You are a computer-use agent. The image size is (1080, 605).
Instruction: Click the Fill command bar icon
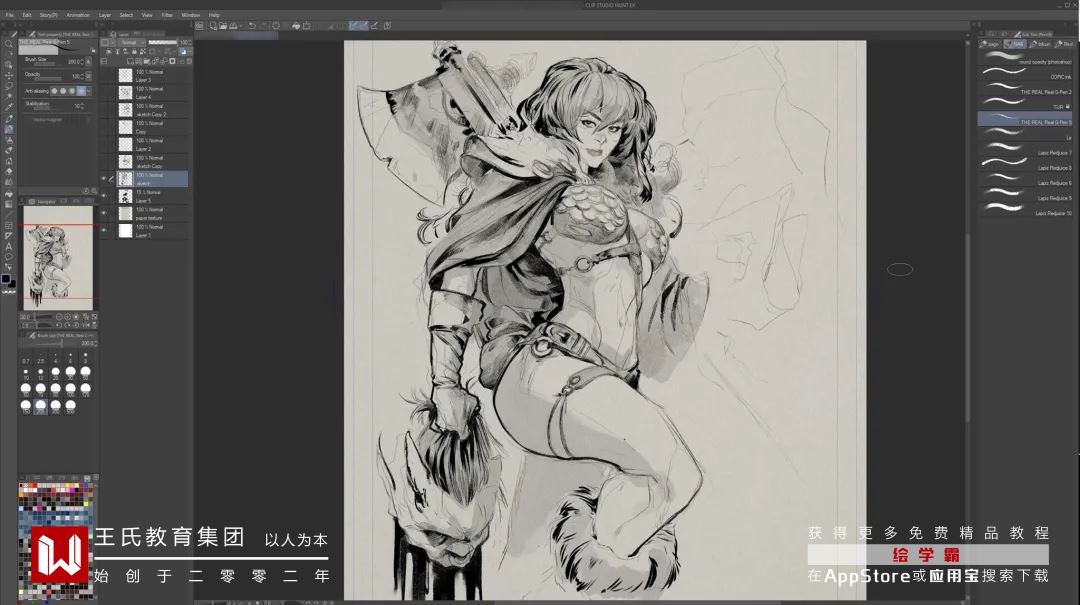point(296,25)
